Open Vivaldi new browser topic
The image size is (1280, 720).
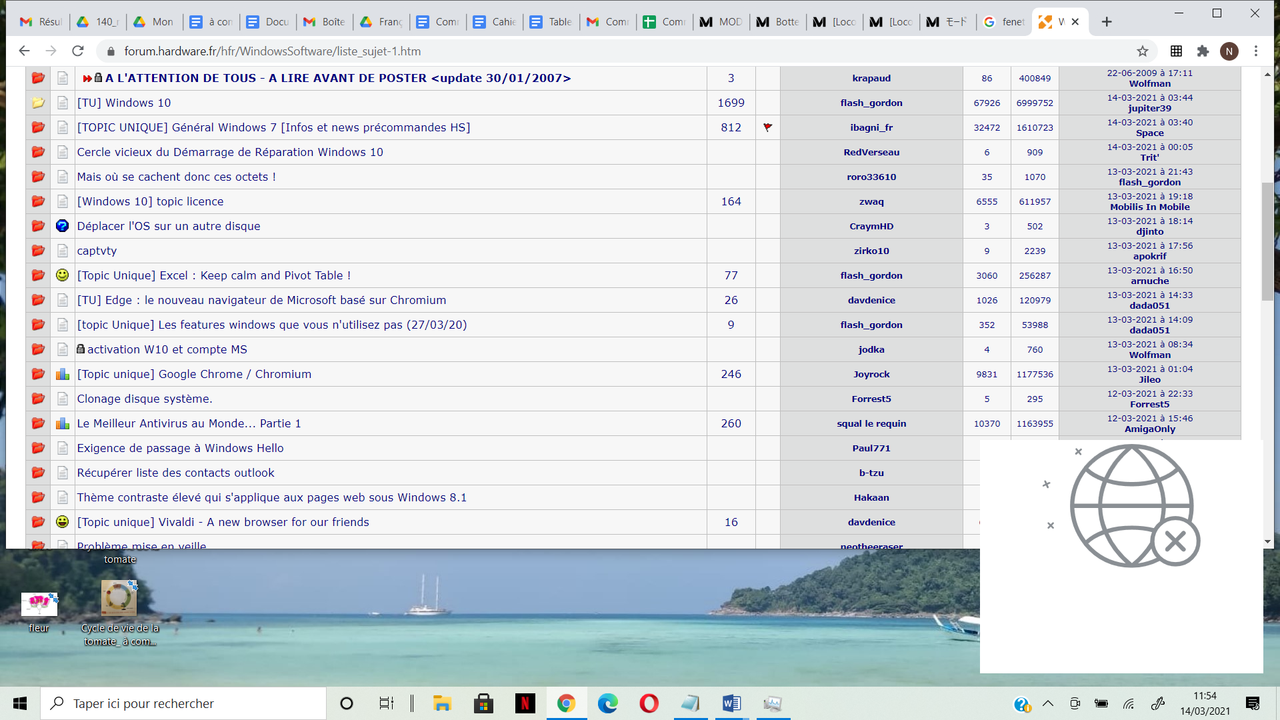(x=223, y=522)
